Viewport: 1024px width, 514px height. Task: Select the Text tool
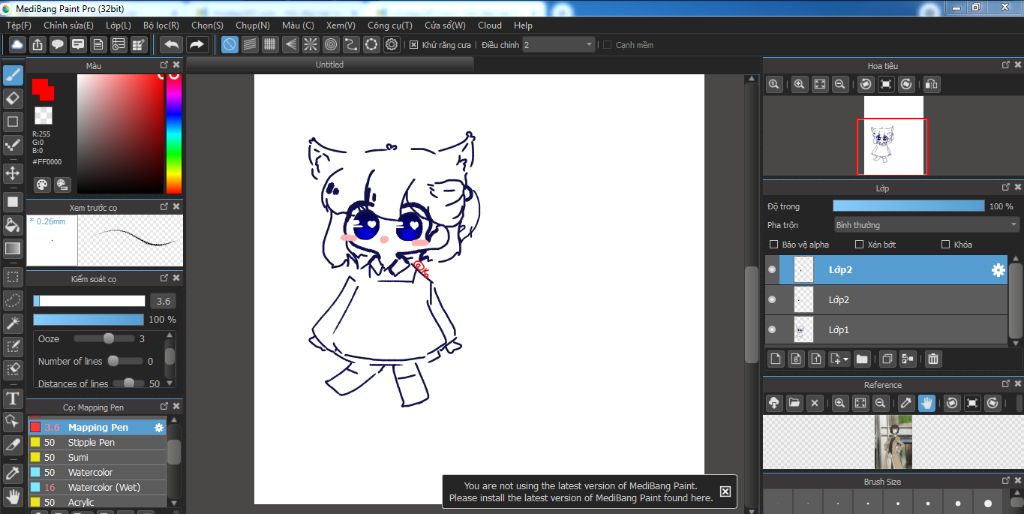(12, 398)
